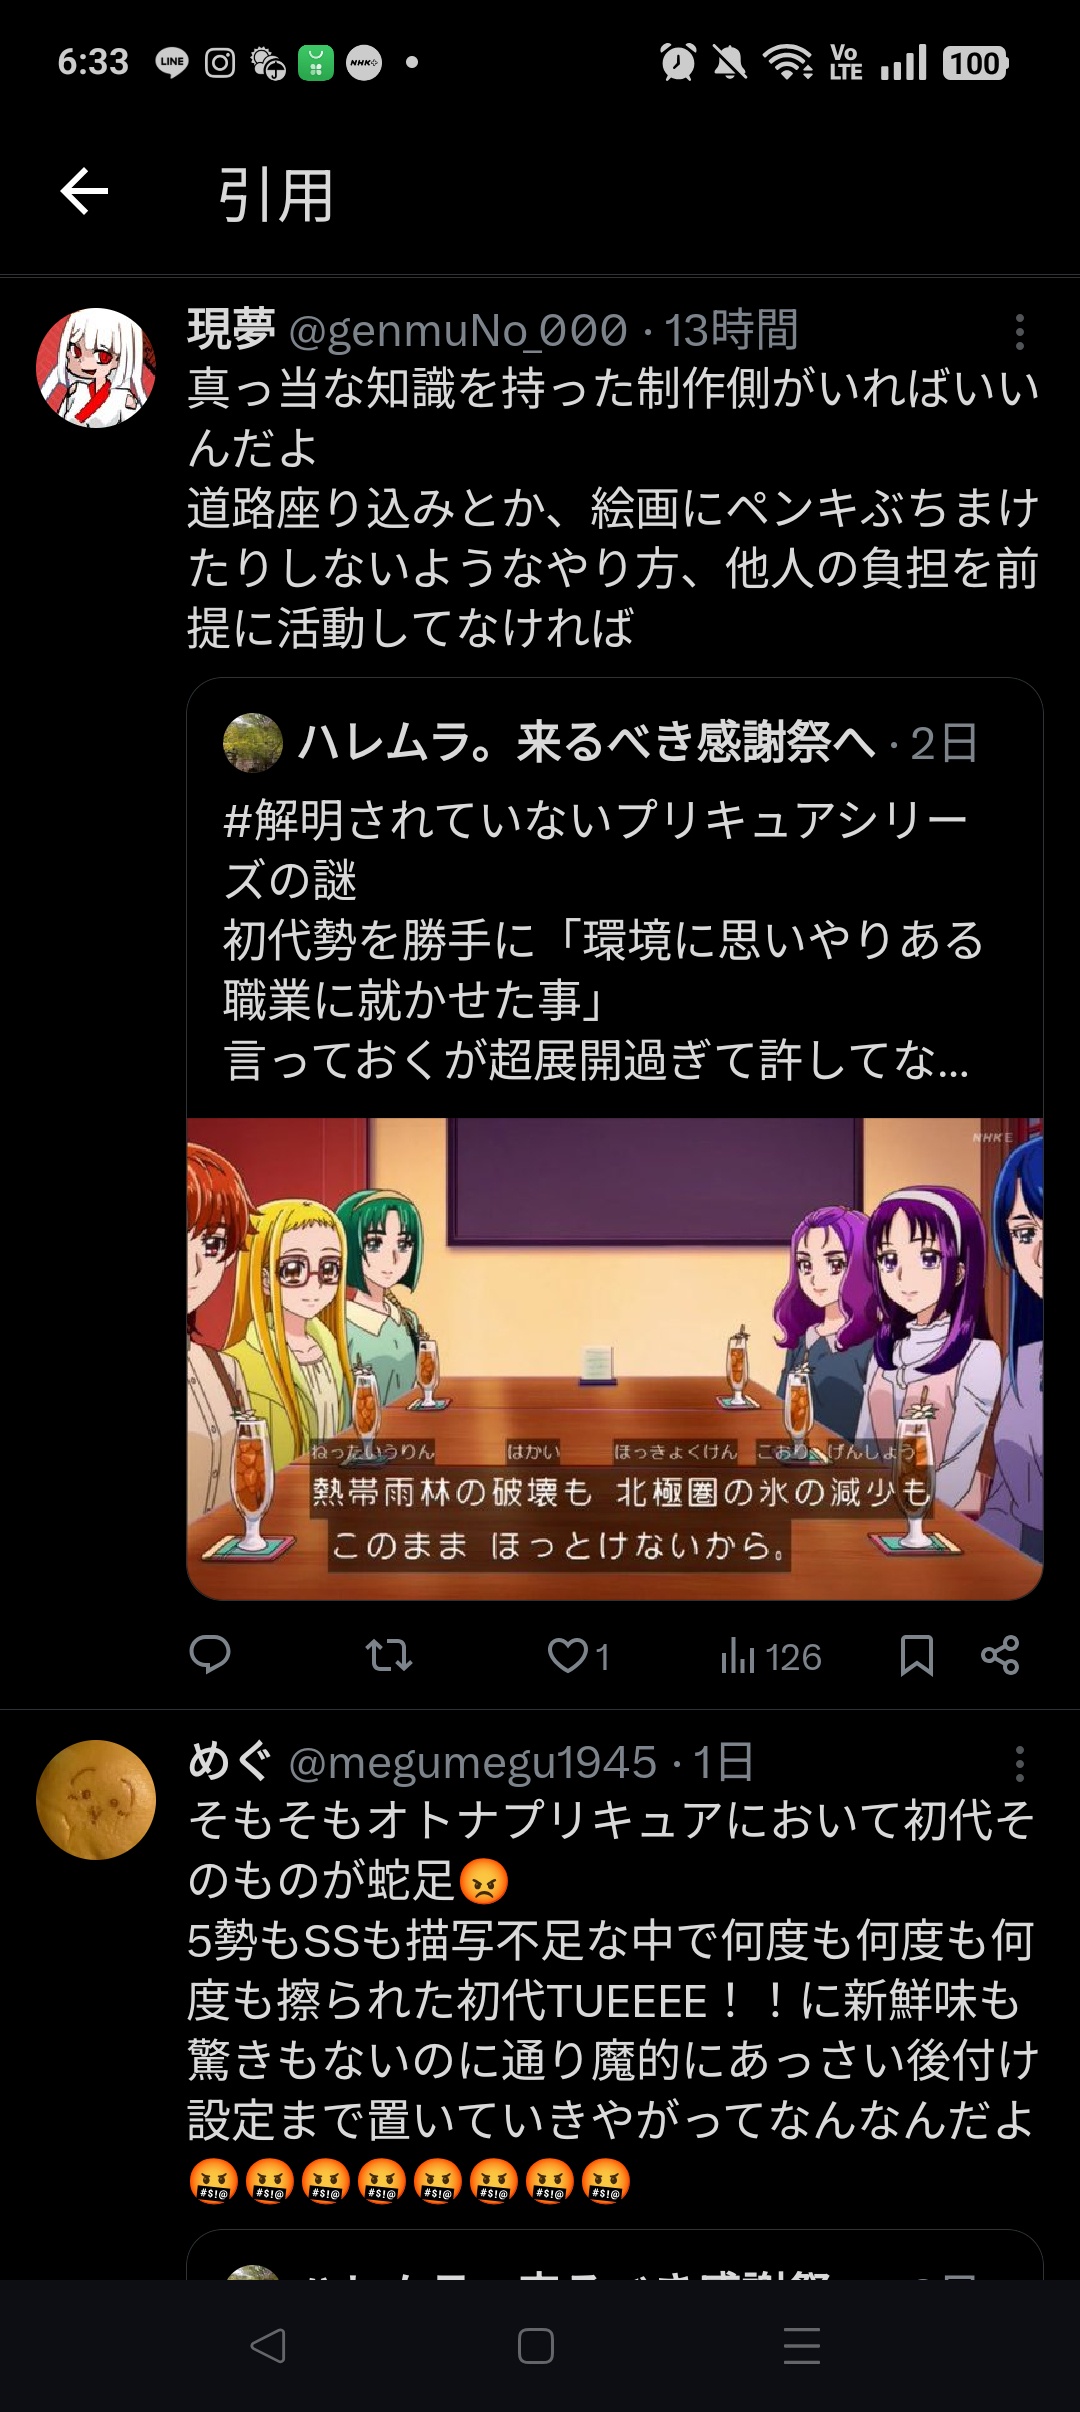Open Android recent apps button
1080x2412 pixels.
click(x=802, y=2346)
